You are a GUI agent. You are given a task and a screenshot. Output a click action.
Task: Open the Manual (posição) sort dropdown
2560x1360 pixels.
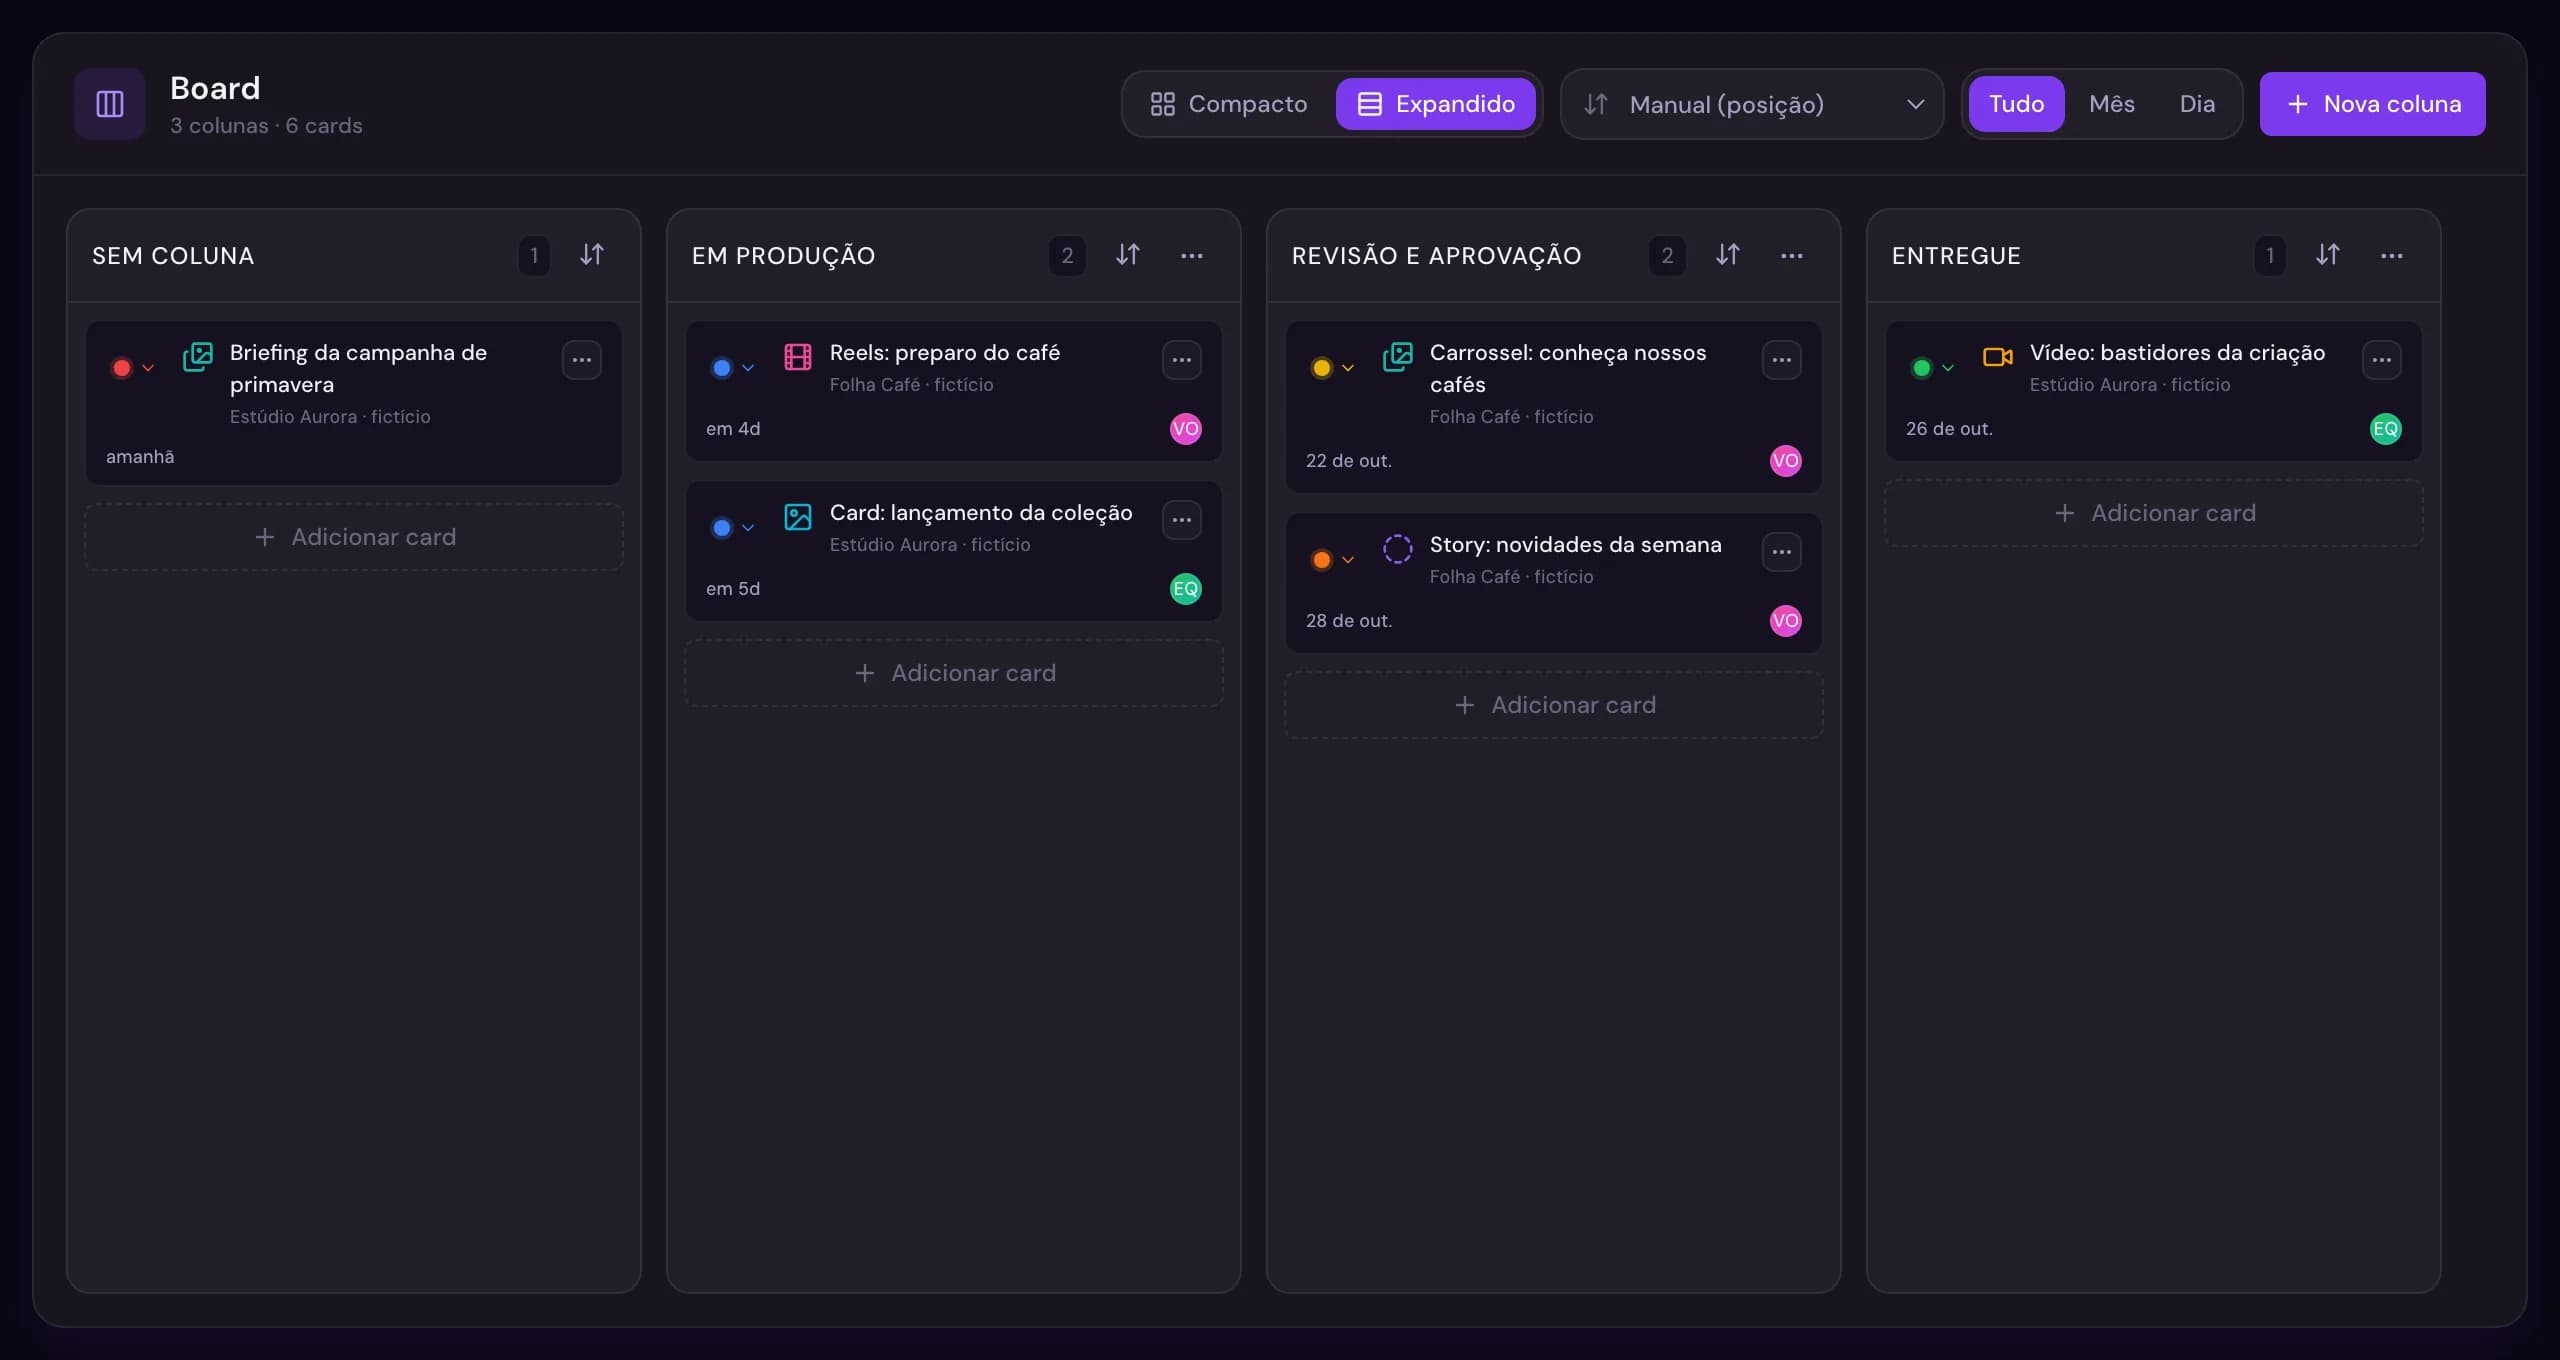coord(1752,104)
